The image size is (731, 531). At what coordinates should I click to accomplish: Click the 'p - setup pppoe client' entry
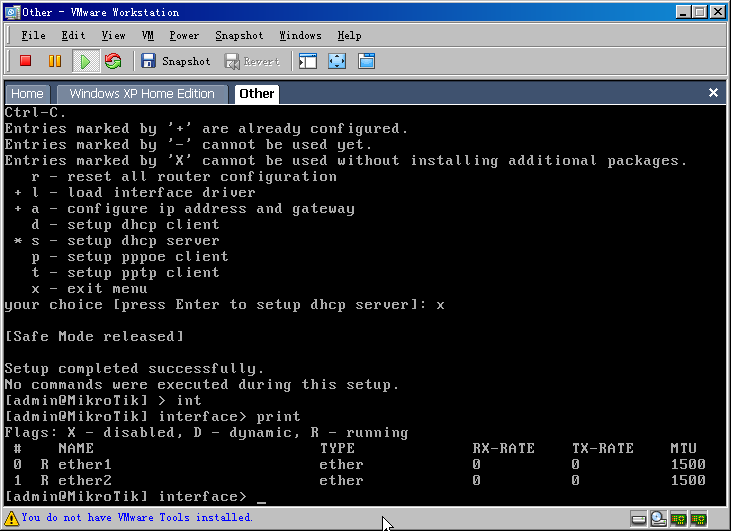coord(130,257)
